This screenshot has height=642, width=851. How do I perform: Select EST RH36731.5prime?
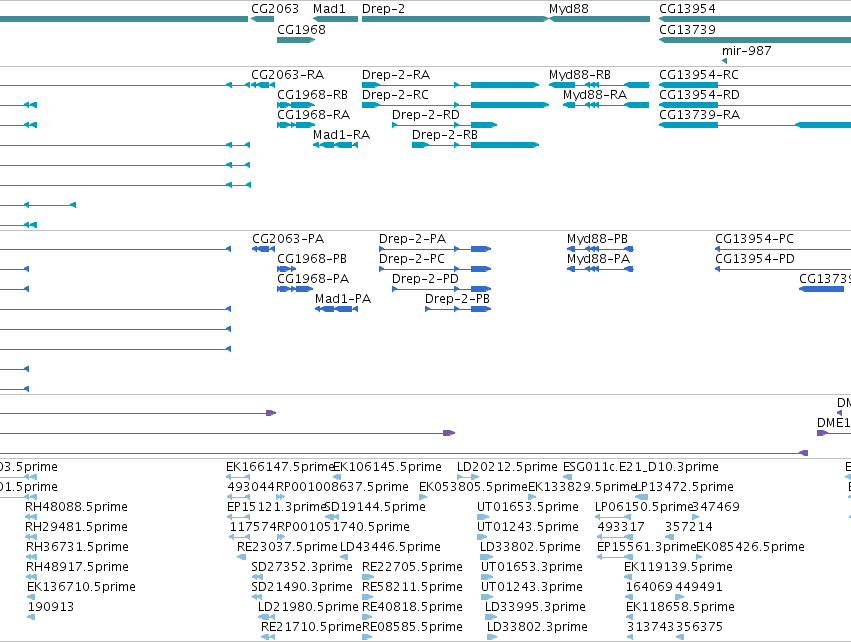click(77, 547)
